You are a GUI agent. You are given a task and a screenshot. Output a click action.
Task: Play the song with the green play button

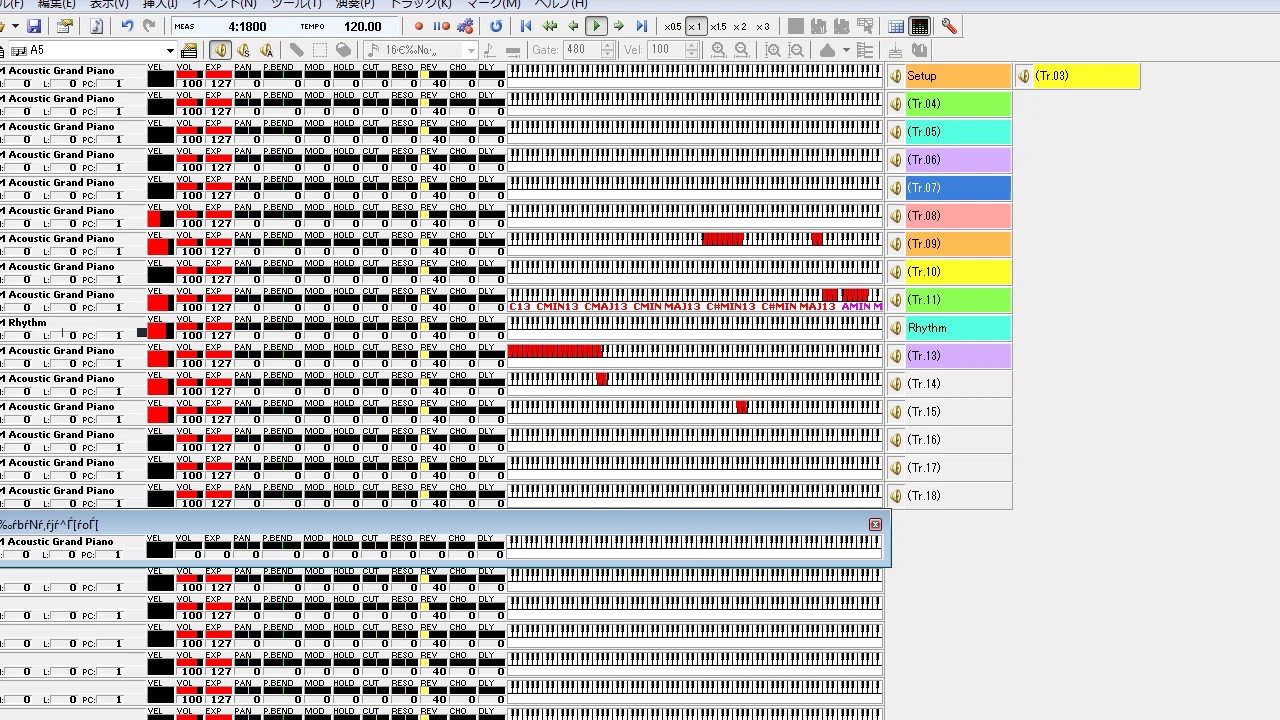tap(596, 26)
